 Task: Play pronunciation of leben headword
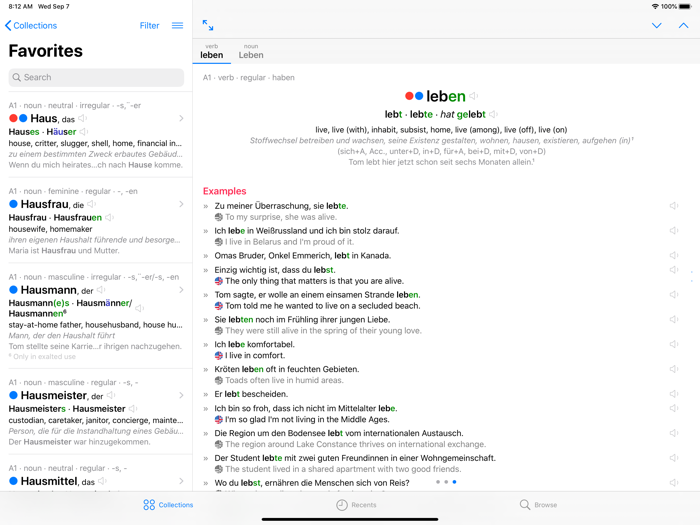point(474,96)
